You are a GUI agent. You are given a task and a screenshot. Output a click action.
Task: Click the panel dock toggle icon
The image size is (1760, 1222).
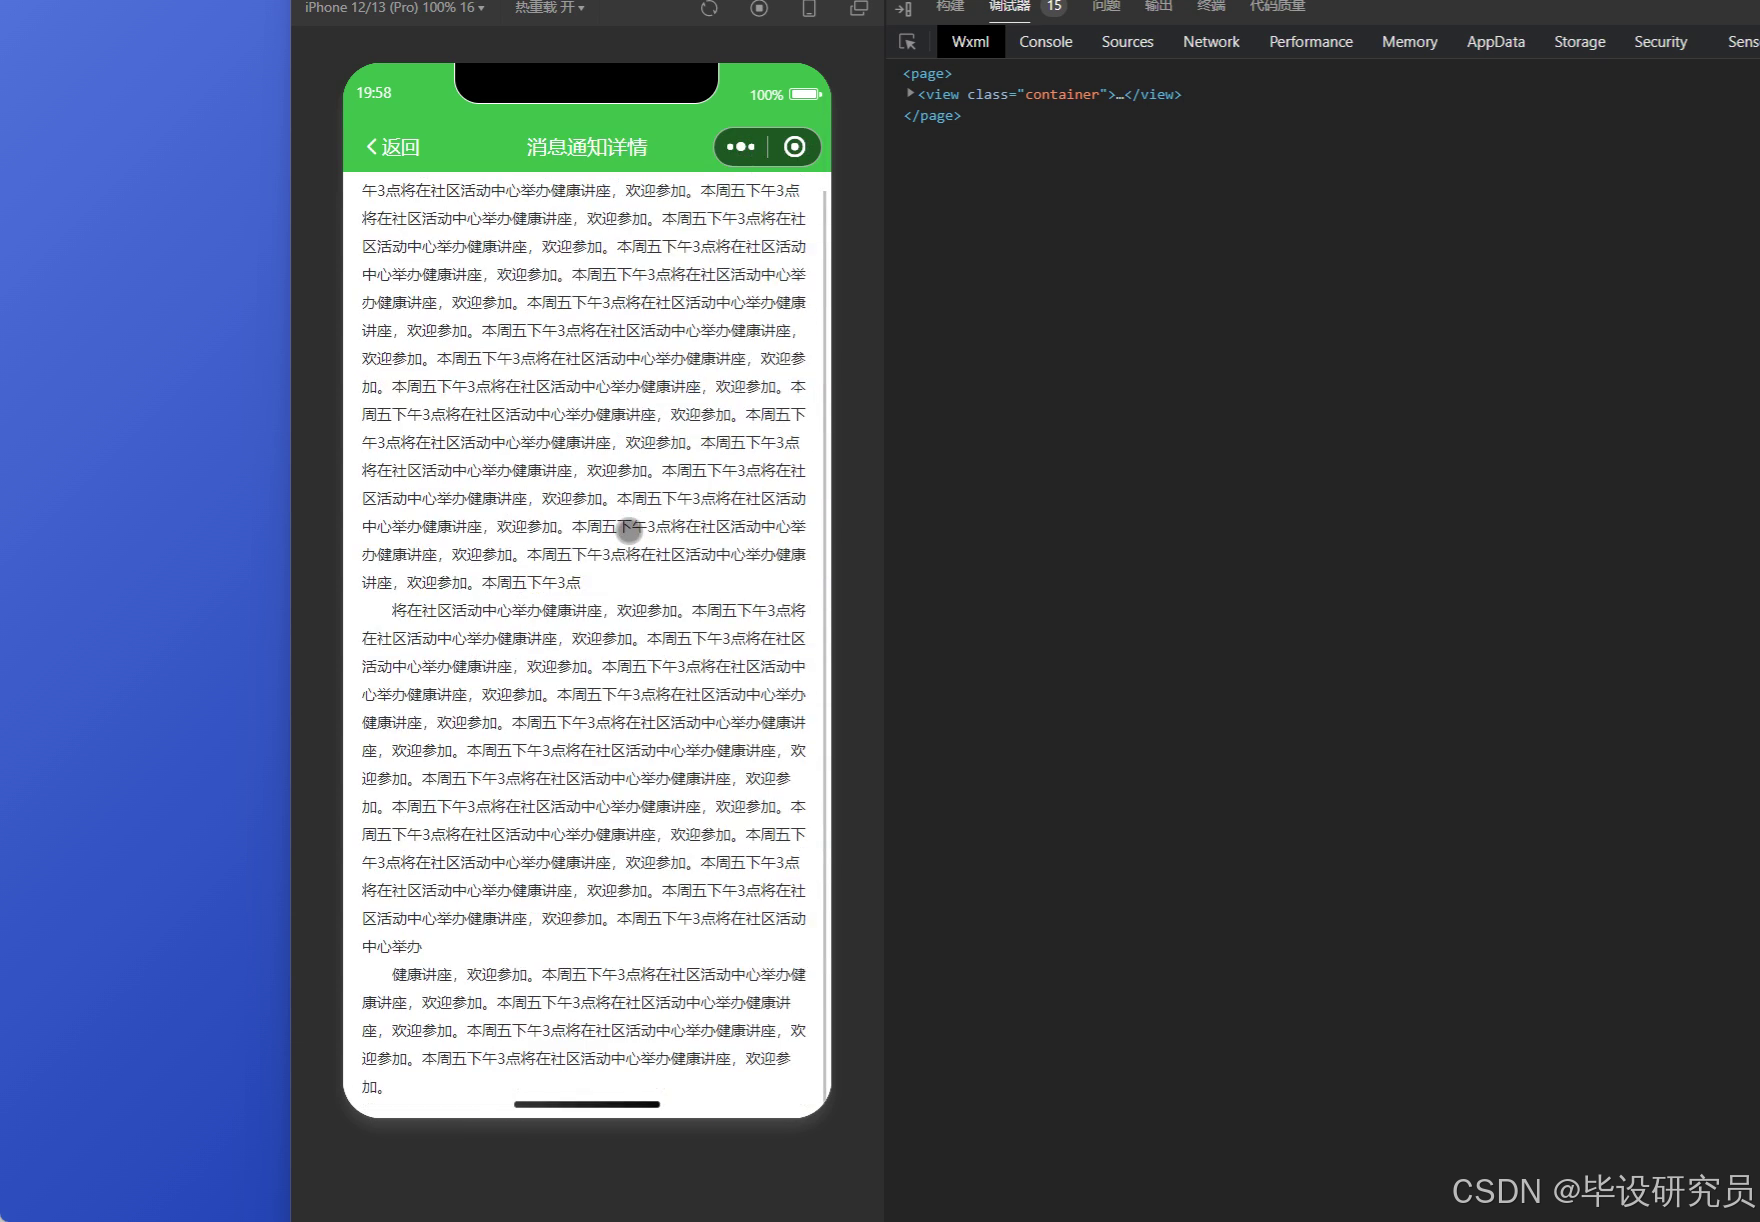click(x=903, y=9)
